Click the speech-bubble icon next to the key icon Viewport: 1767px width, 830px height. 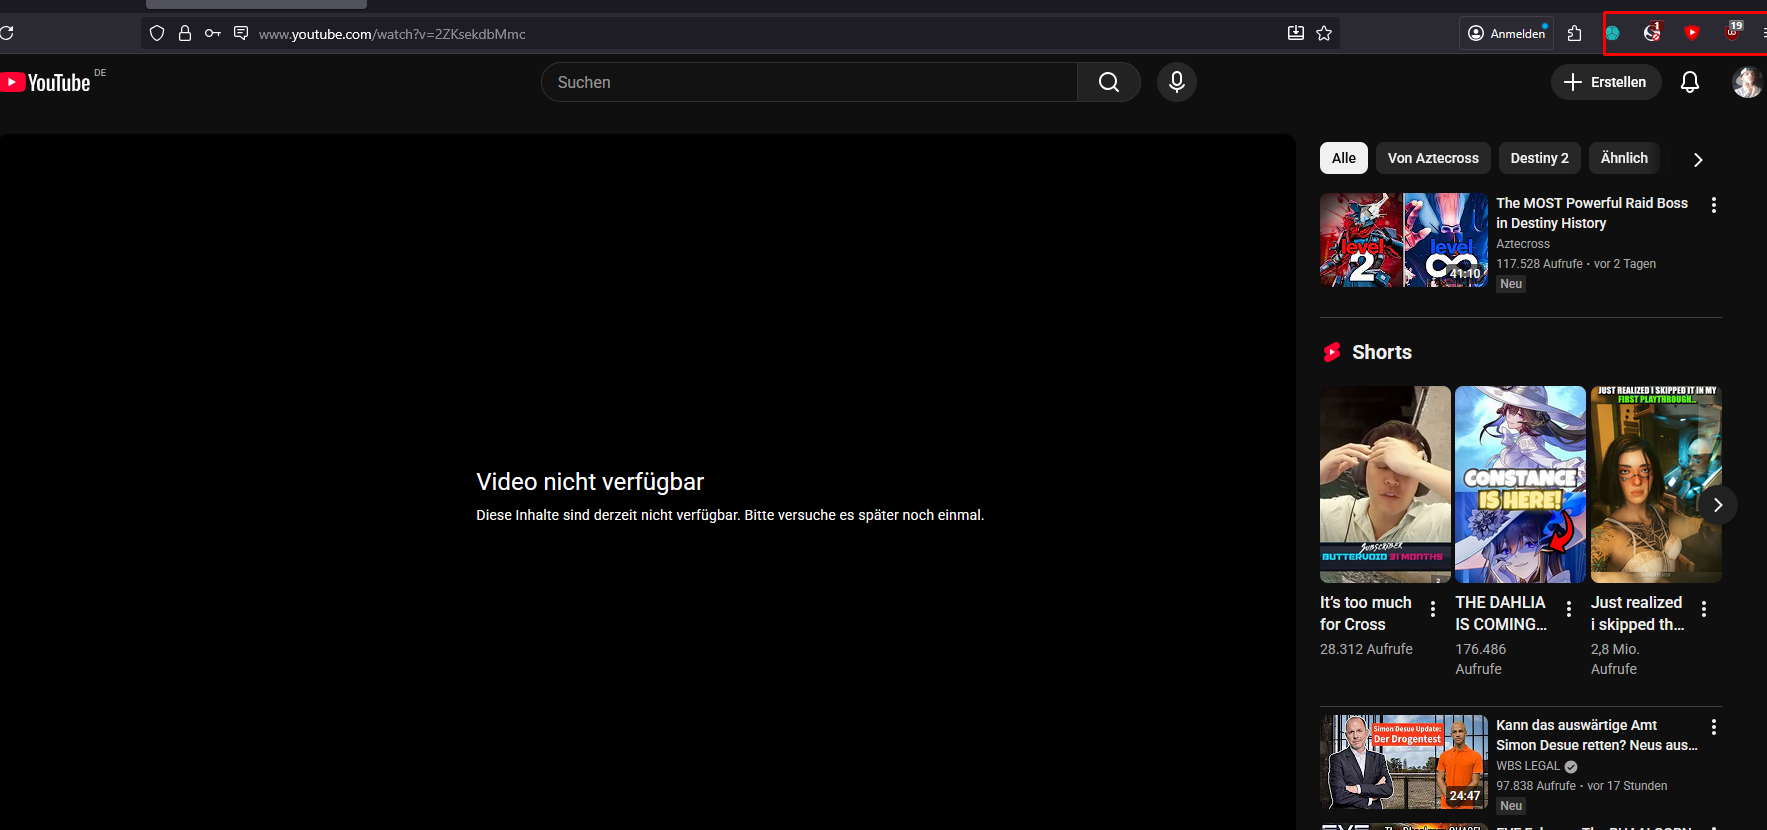[240, 33]
